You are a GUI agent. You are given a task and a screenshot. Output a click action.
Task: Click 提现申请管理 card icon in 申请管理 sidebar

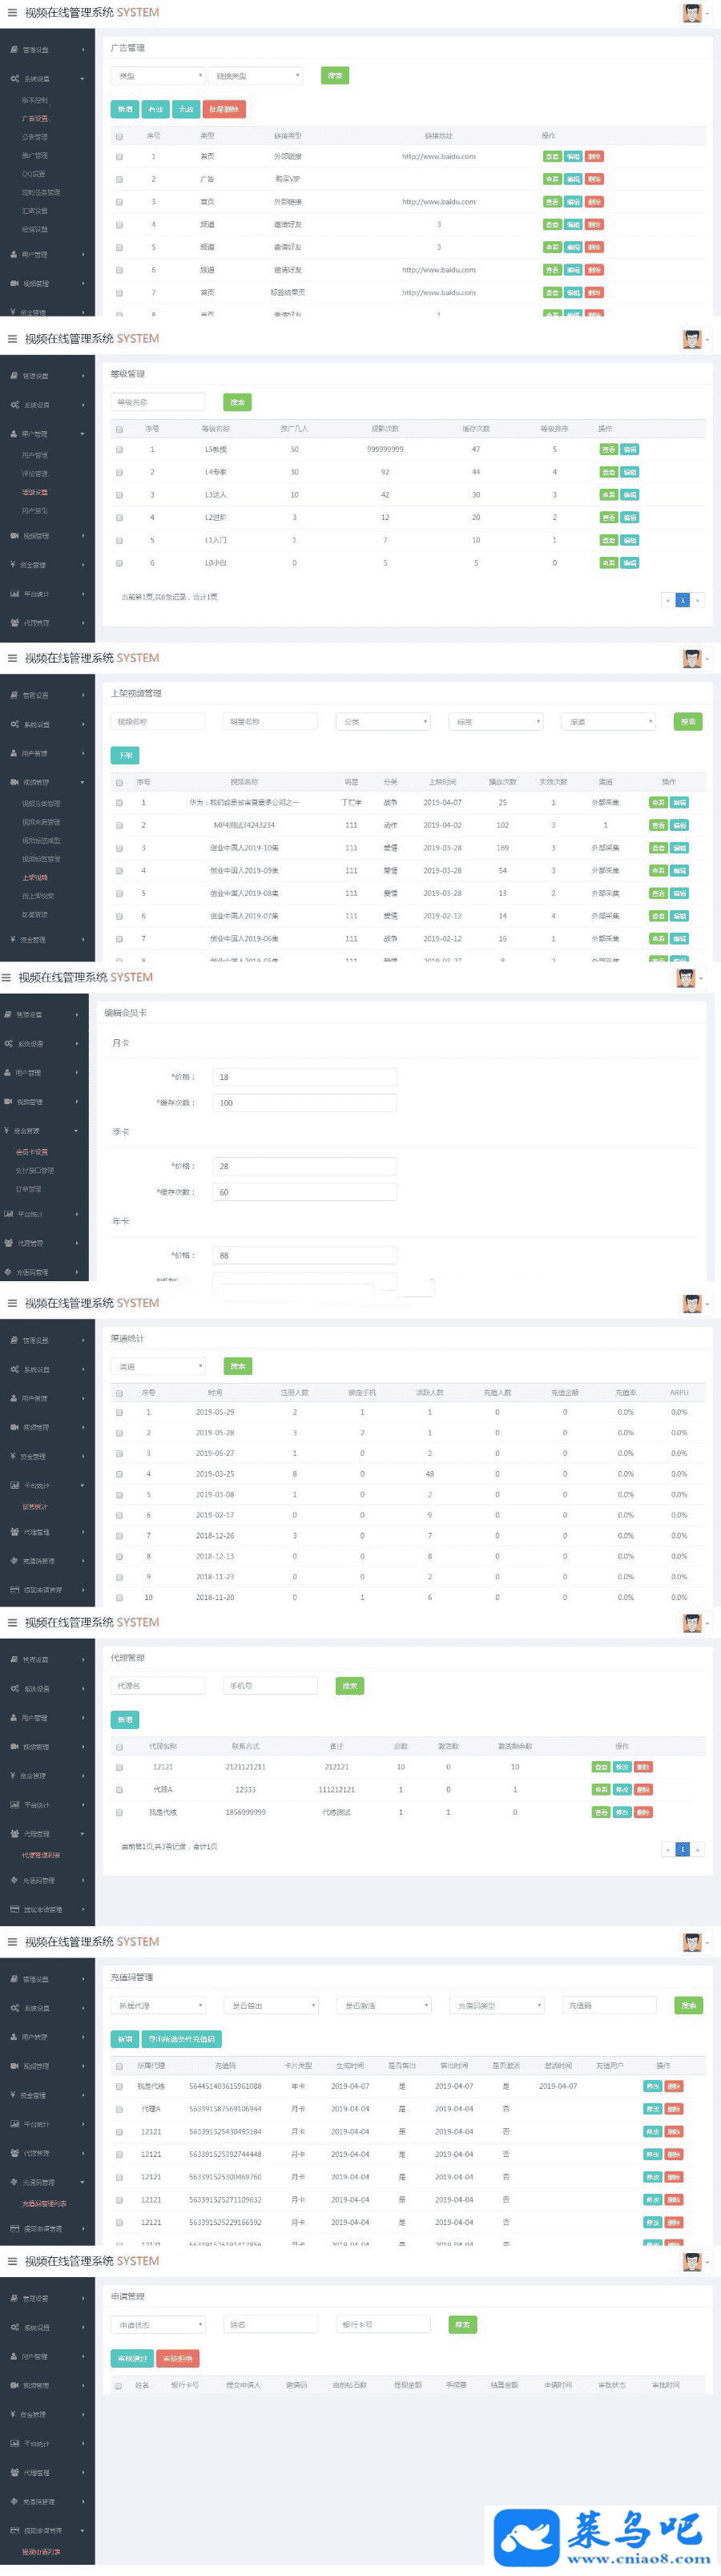pyautogui.click(x=14, y=2530)
